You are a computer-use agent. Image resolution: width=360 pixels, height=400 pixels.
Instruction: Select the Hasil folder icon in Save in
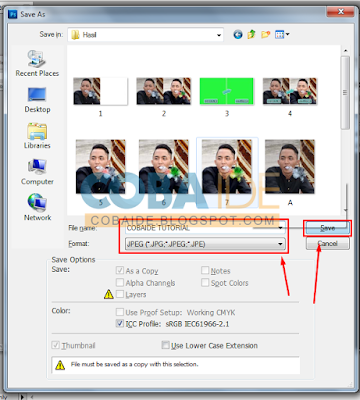pyautogui.click(x=75, y=35)
